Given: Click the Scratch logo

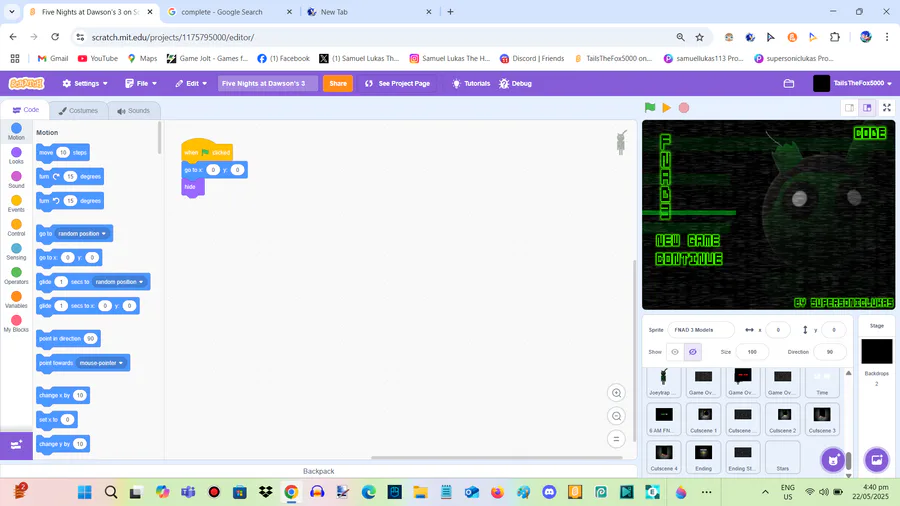Looking at the screenshot, I should (x=26, y=83).
